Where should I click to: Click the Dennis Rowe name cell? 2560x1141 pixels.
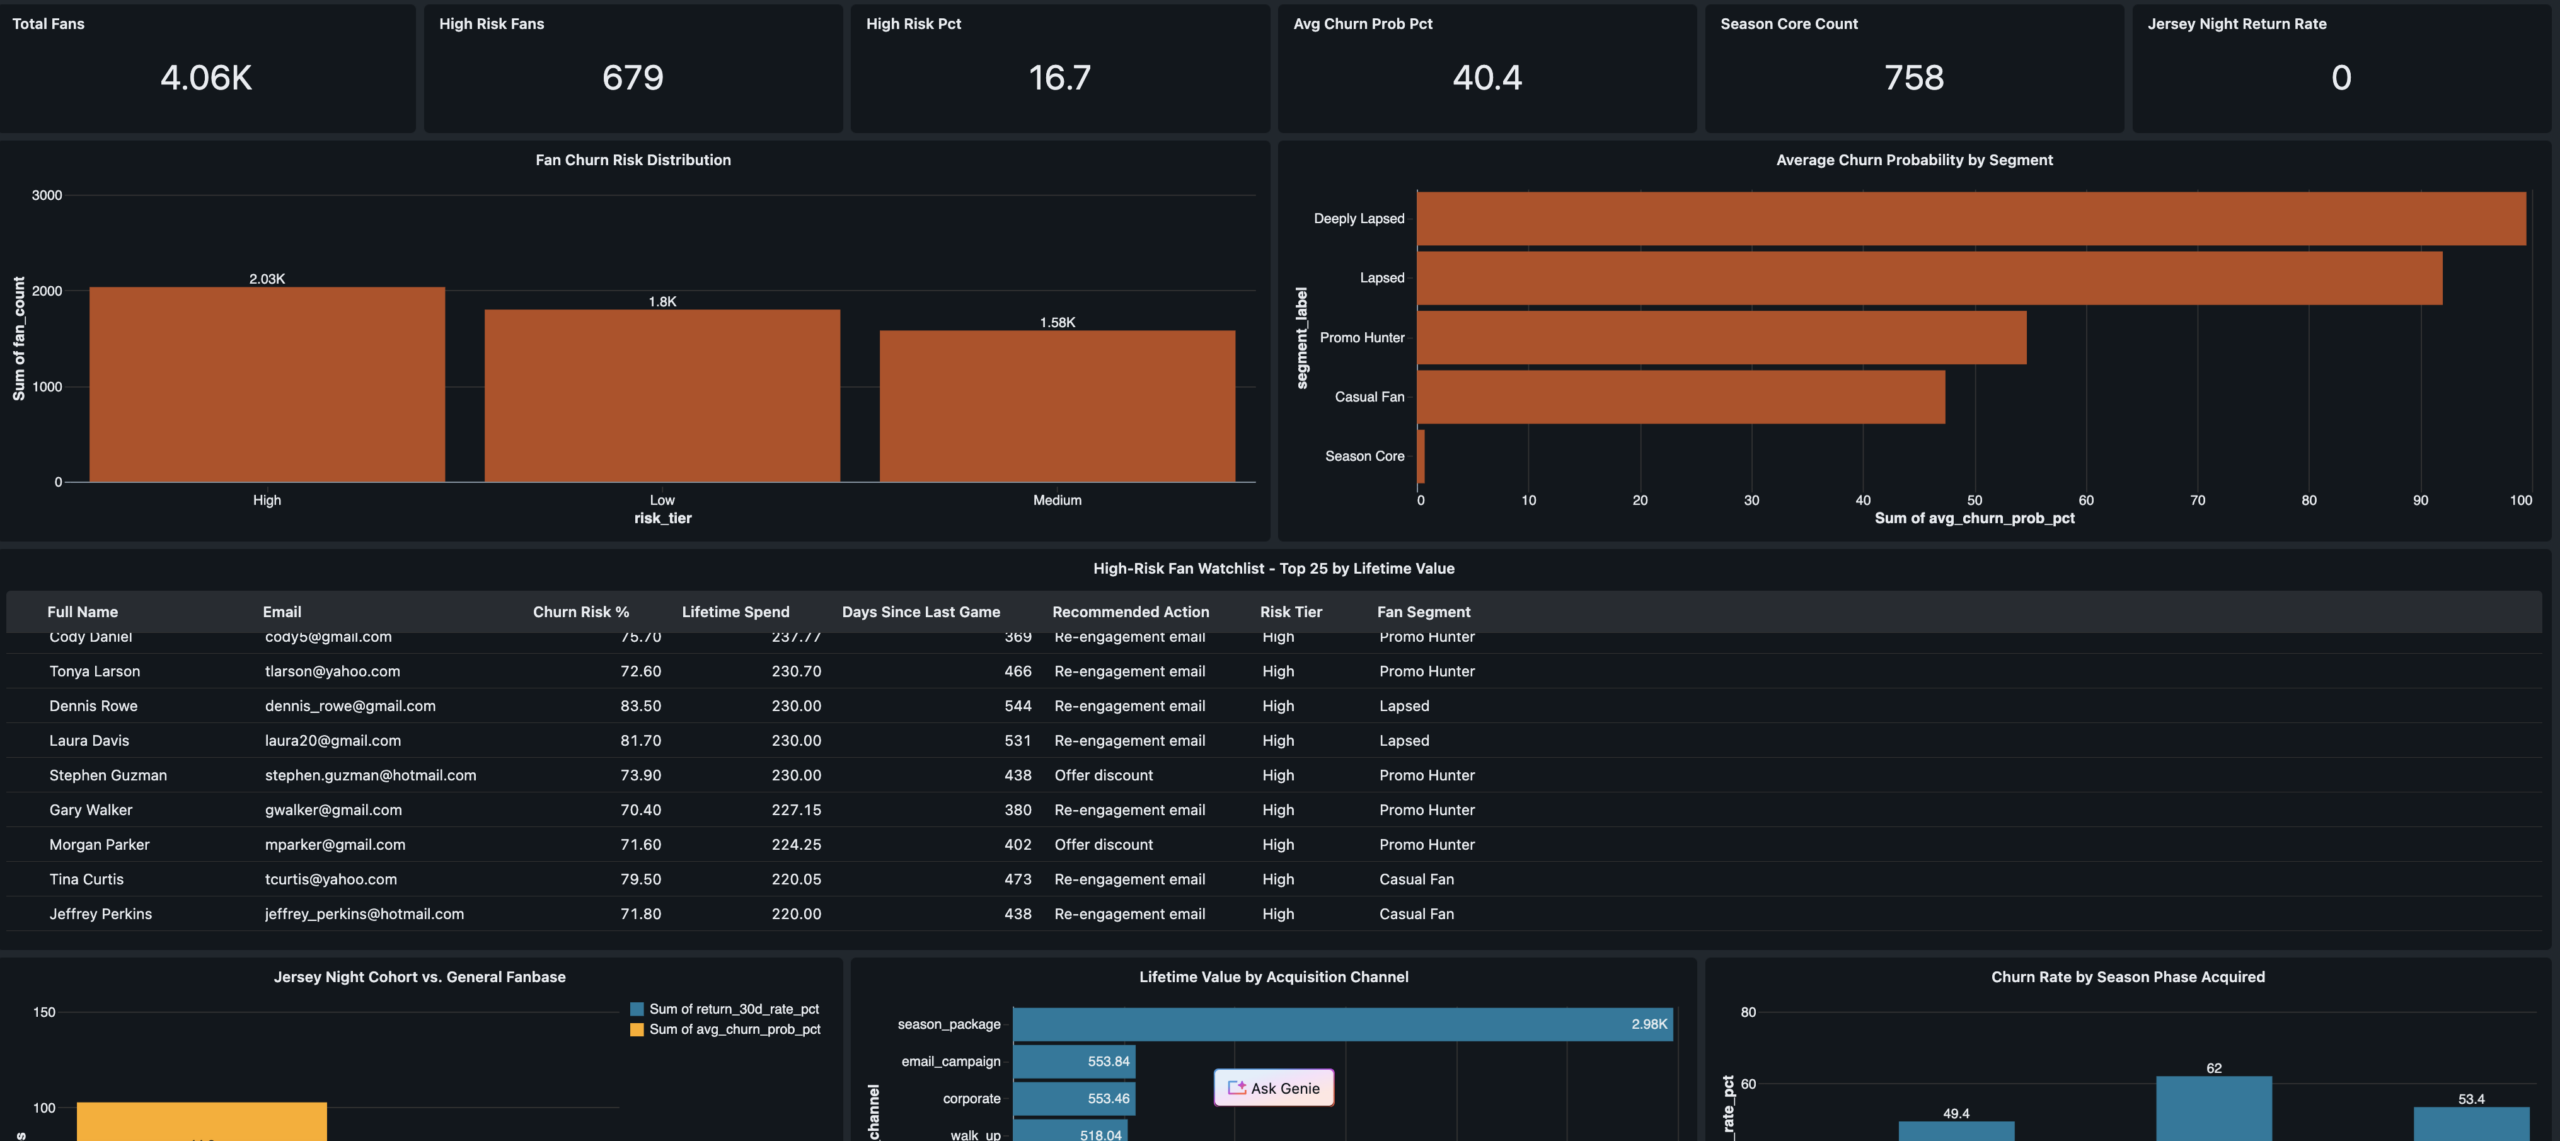coord(94,706)
